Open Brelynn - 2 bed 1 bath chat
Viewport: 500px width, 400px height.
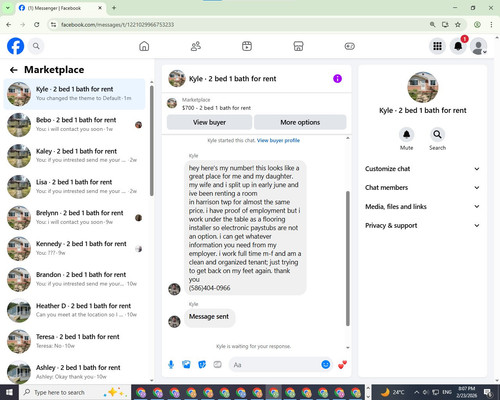pyautogui.click(x=75, y=218)
